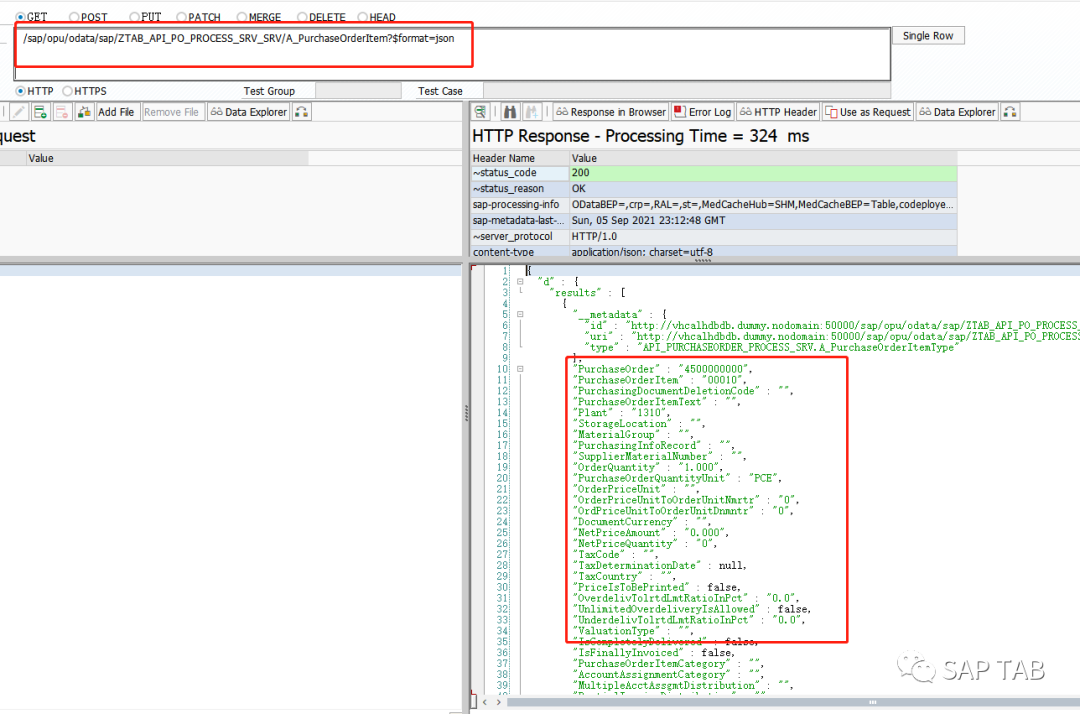This screenshot has height=714, width=1080.
Task: Click the Test Group input field
Action: pyautogui.click(x=358, y=91)
